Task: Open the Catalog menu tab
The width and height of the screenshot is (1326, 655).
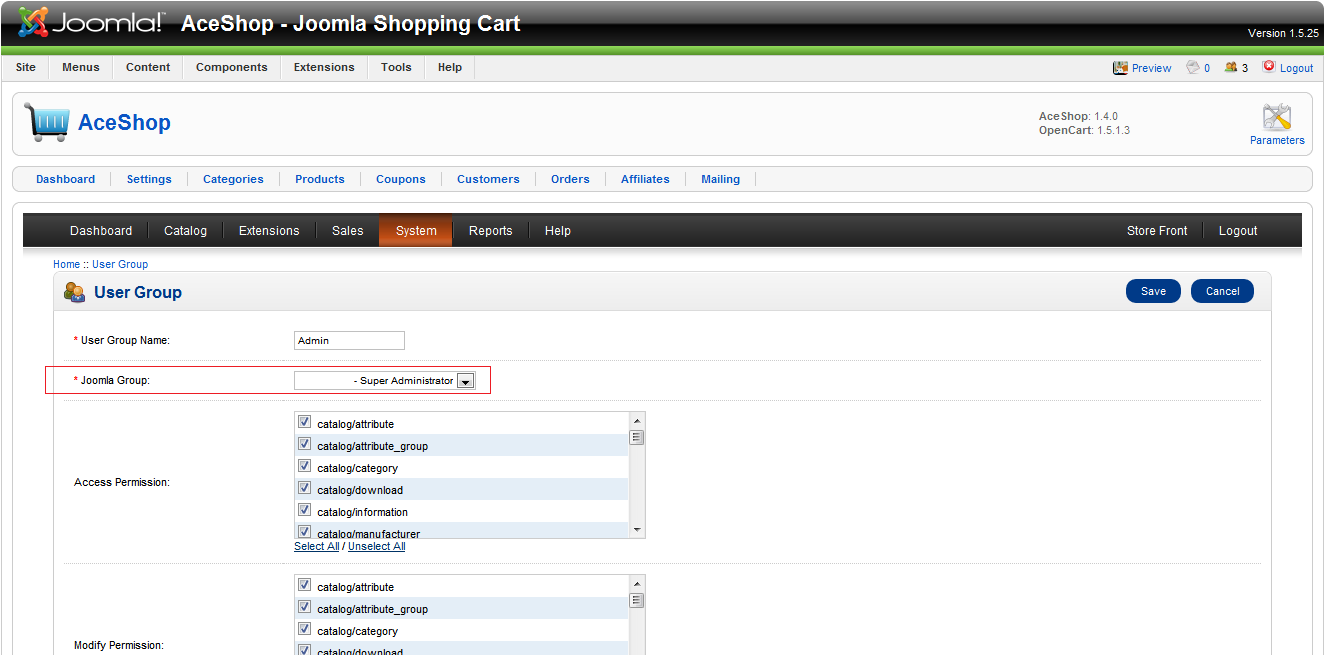Action: tap(185, 230)
